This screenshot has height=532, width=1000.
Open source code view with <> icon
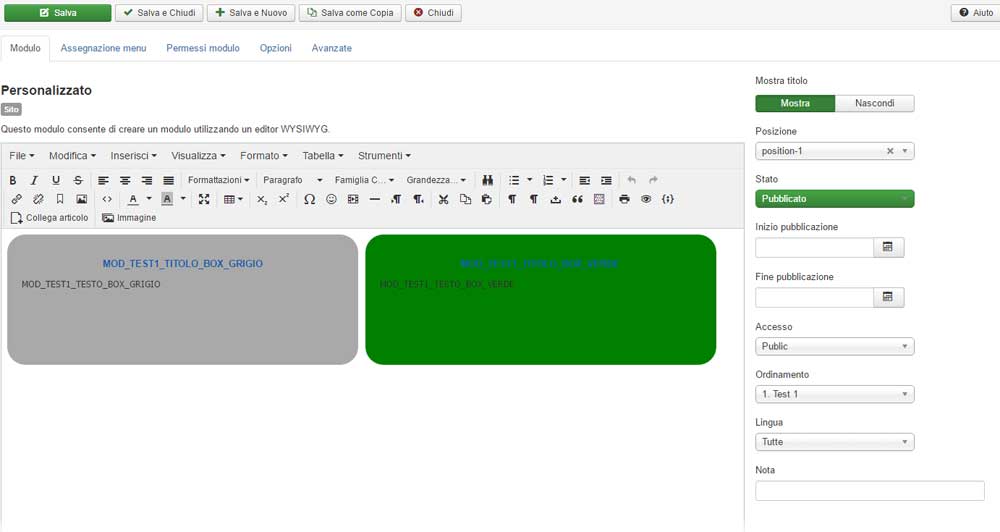point(107,199)
